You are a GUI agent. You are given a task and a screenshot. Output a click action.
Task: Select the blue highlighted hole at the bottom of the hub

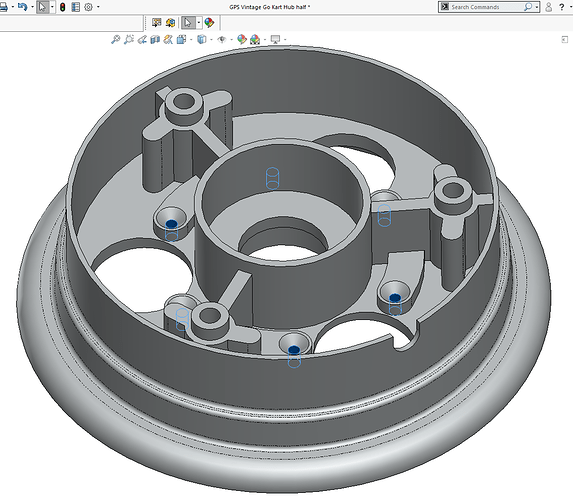(294, 350)
